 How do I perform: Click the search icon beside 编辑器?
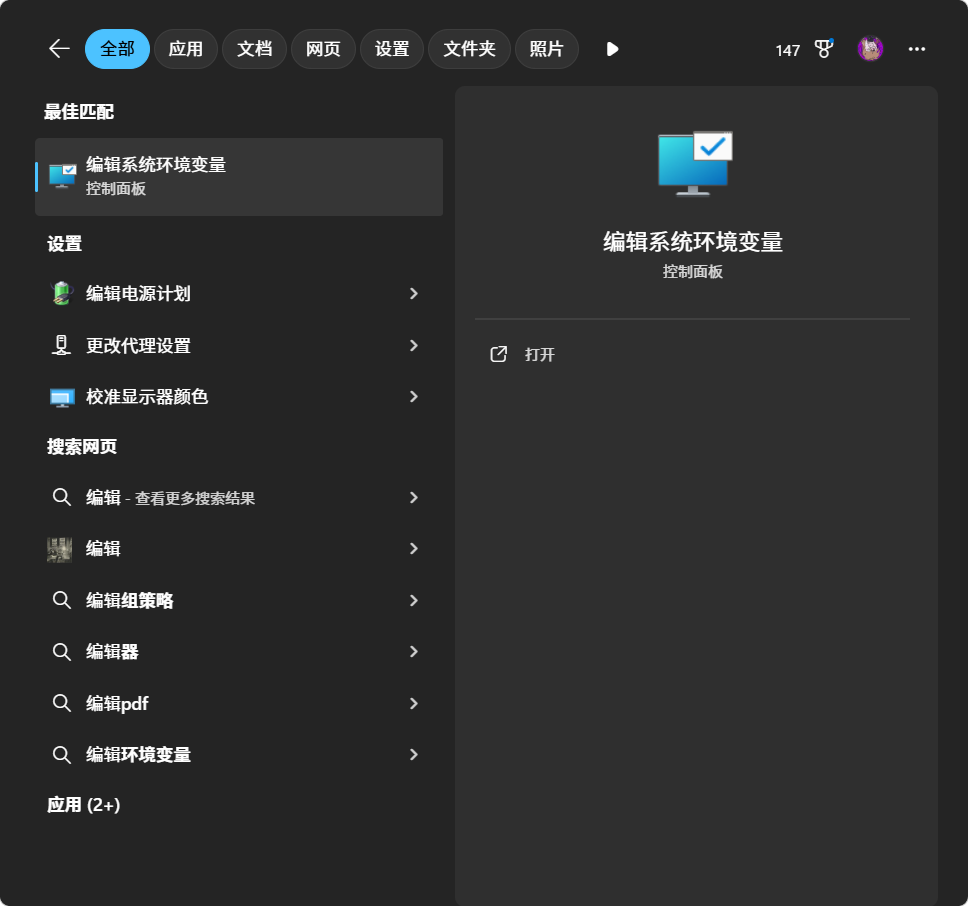(61, 652)
